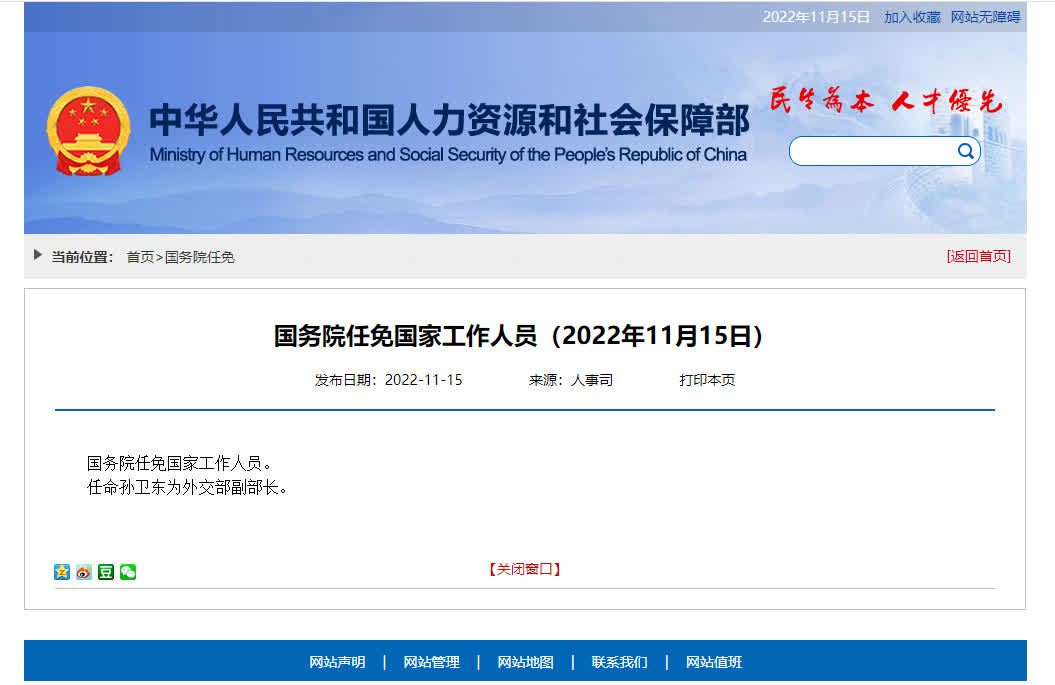Open 网站管理 in footer menu

click(x=431, y=662)
